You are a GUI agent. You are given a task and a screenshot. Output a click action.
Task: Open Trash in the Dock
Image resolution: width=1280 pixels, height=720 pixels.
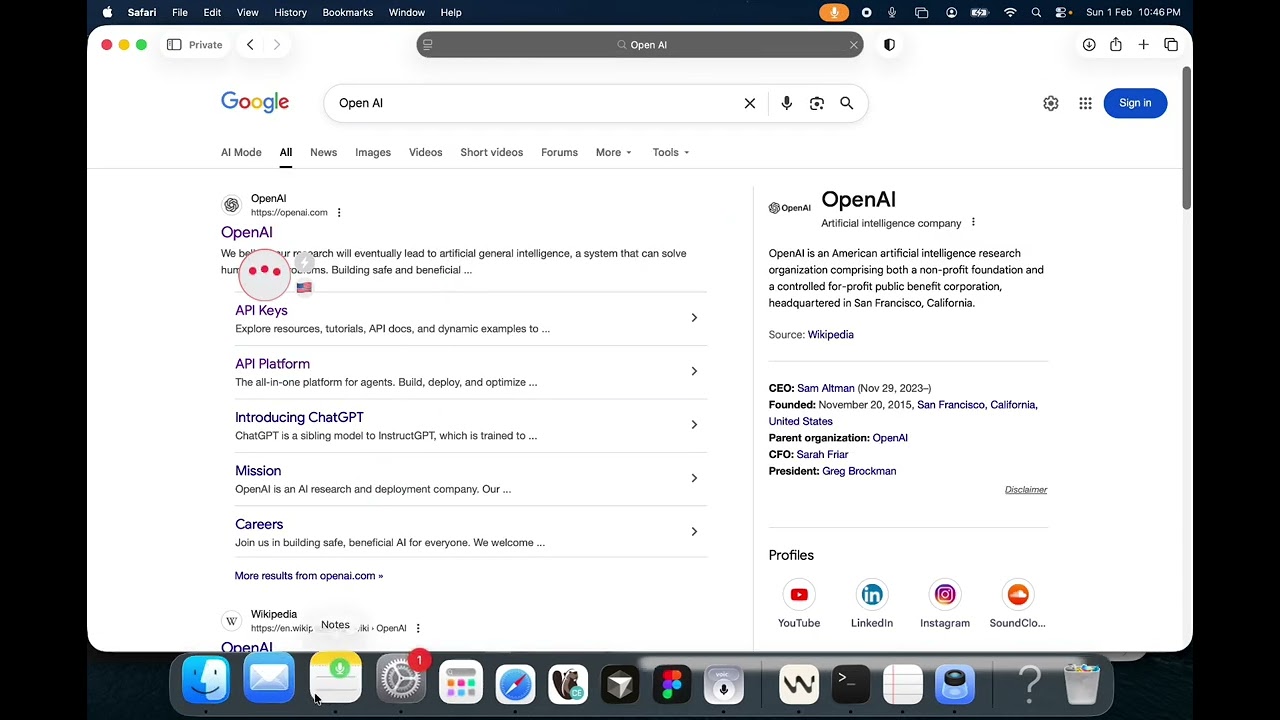point(1082,684)
